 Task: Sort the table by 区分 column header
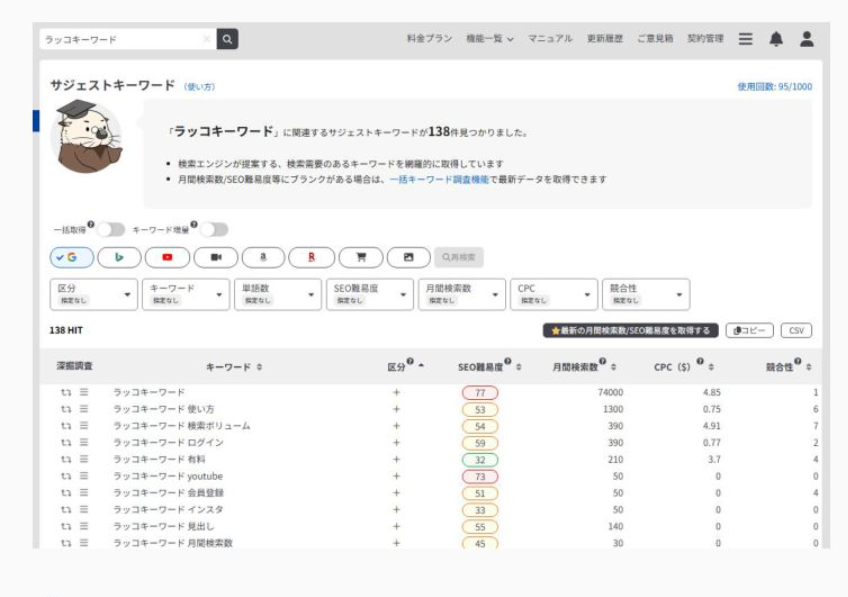coord(406,366)
